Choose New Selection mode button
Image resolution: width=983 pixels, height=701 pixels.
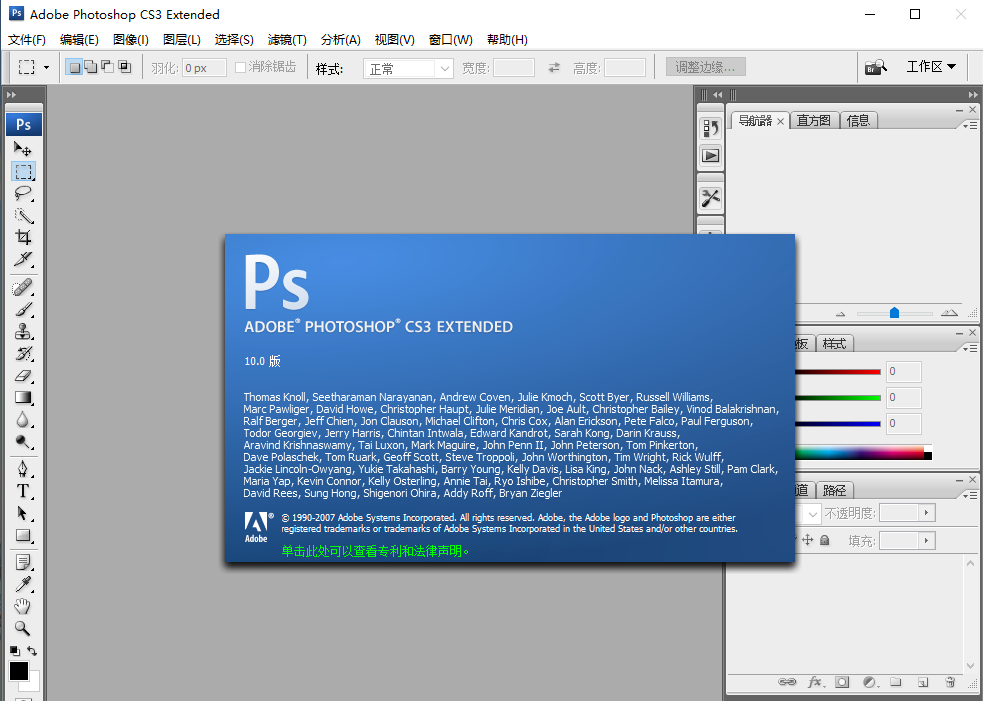[x=75, y=67]
